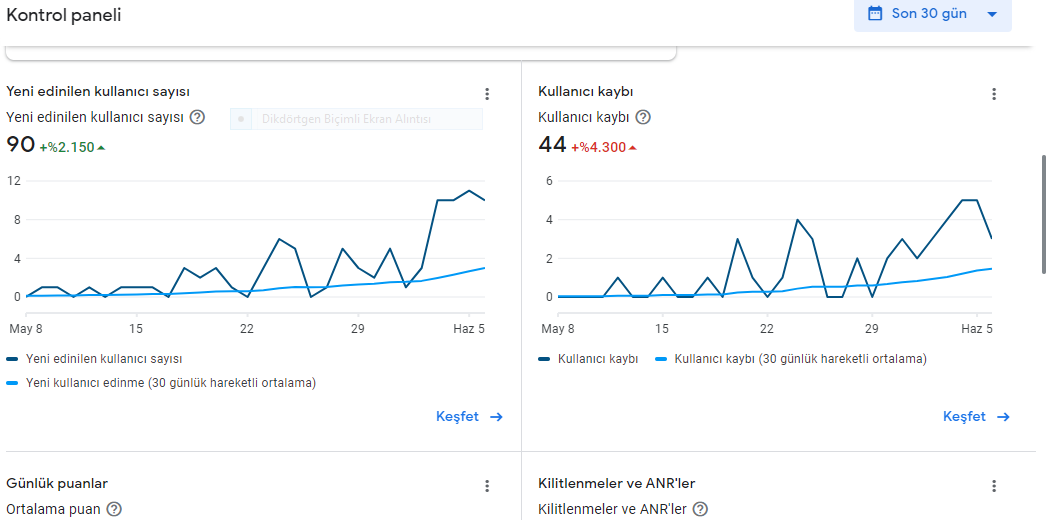
Task: Toggle Yeni kullanıcı edinme moving average legend
Action: click(161, 382)
